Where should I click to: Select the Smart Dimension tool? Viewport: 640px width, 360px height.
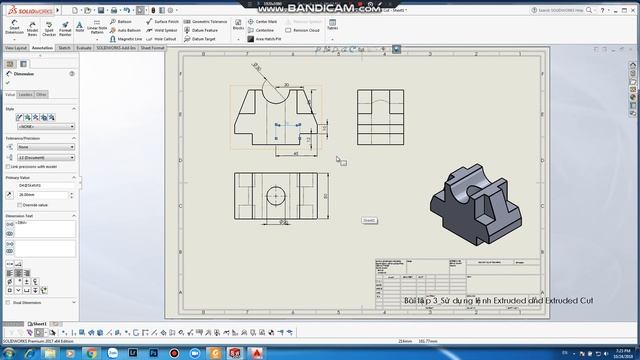coord(14,27)
